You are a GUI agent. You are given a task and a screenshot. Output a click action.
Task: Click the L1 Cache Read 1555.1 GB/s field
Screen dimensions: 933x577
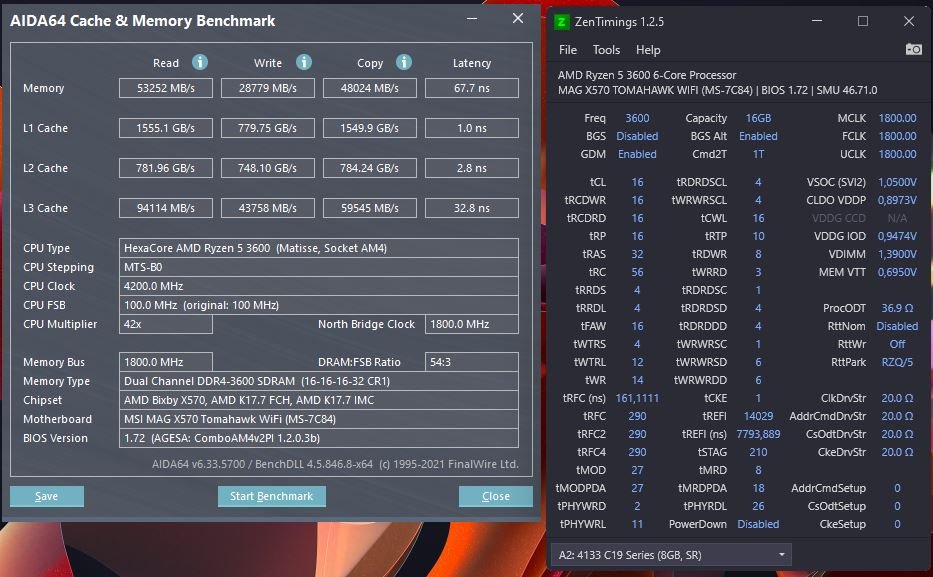click(x=165, y=128)
